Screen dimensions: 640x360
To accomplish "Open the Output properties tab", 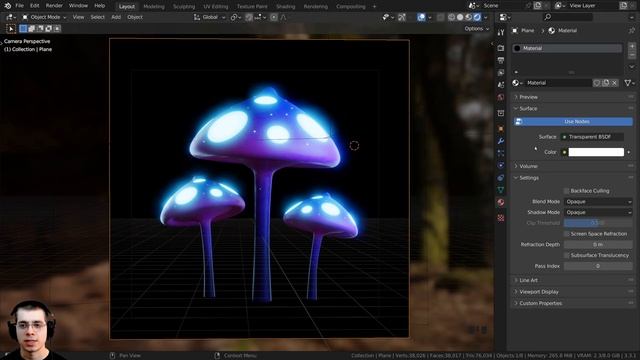I will 501,60.
